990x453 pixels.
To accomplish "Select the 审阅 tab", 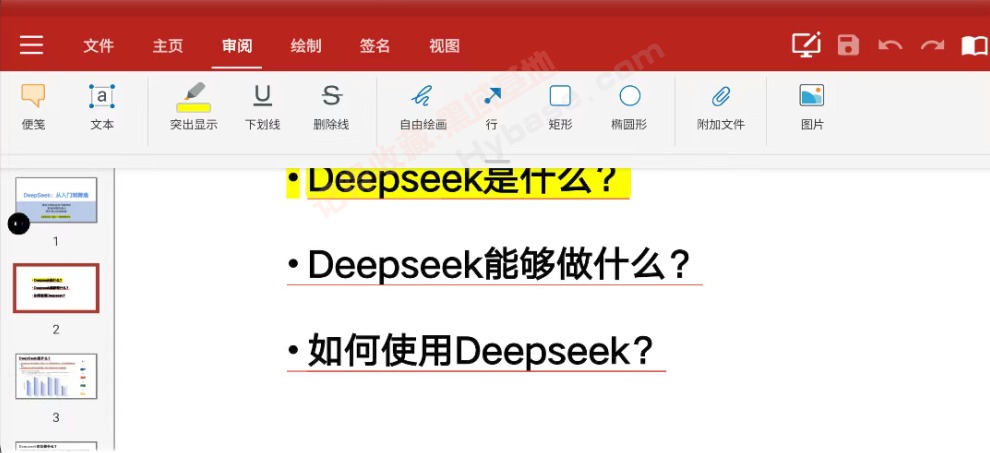I will pyautogui.click(x=237, y=45).
